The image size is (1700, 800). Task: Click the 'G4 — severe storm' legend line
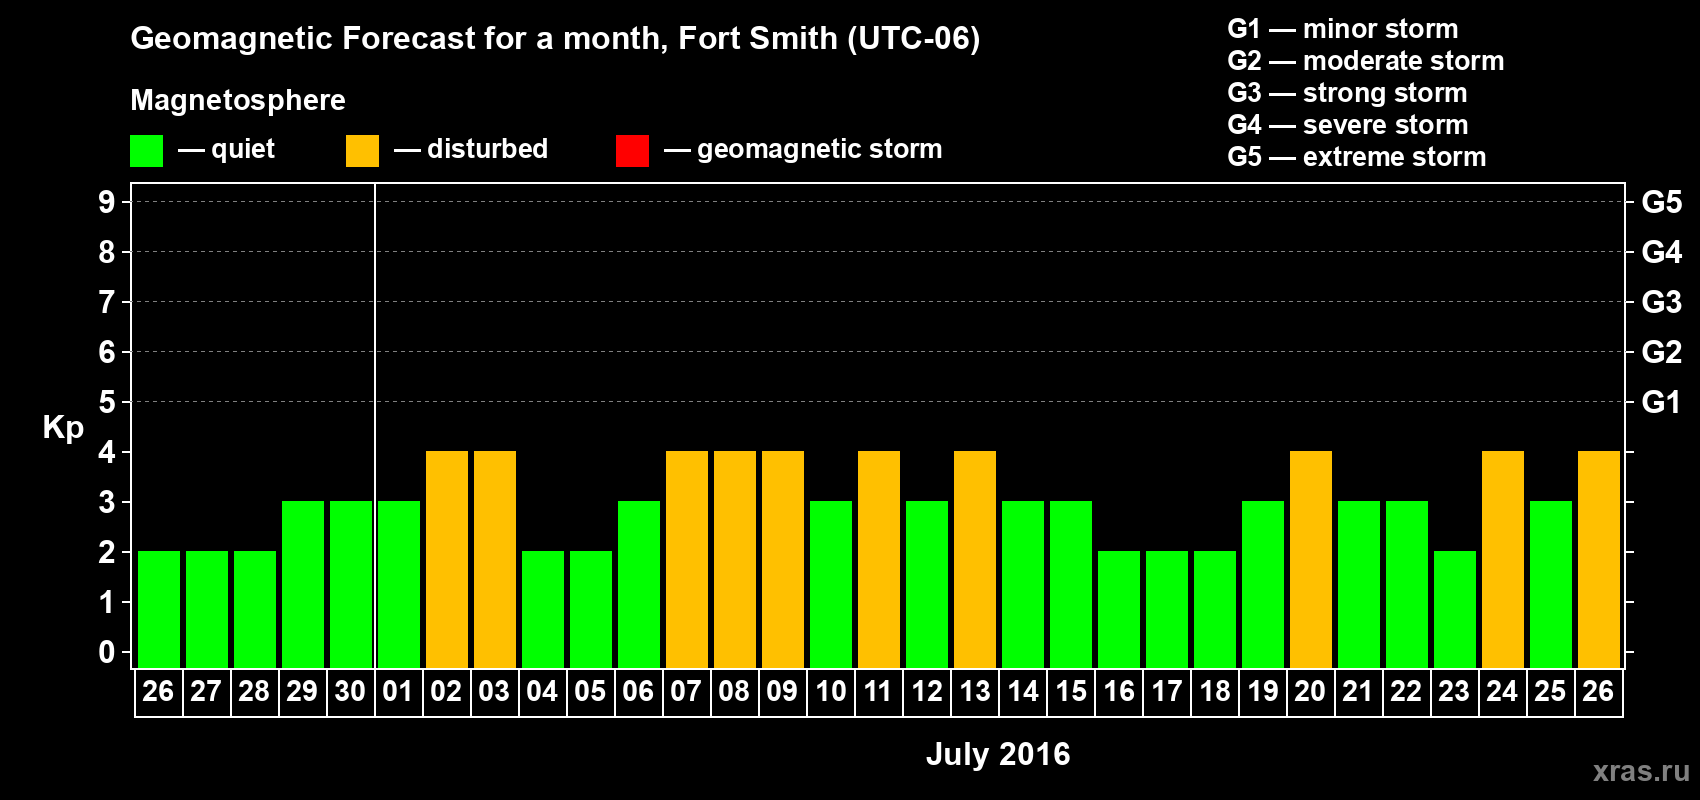[x=1348, y=125]
